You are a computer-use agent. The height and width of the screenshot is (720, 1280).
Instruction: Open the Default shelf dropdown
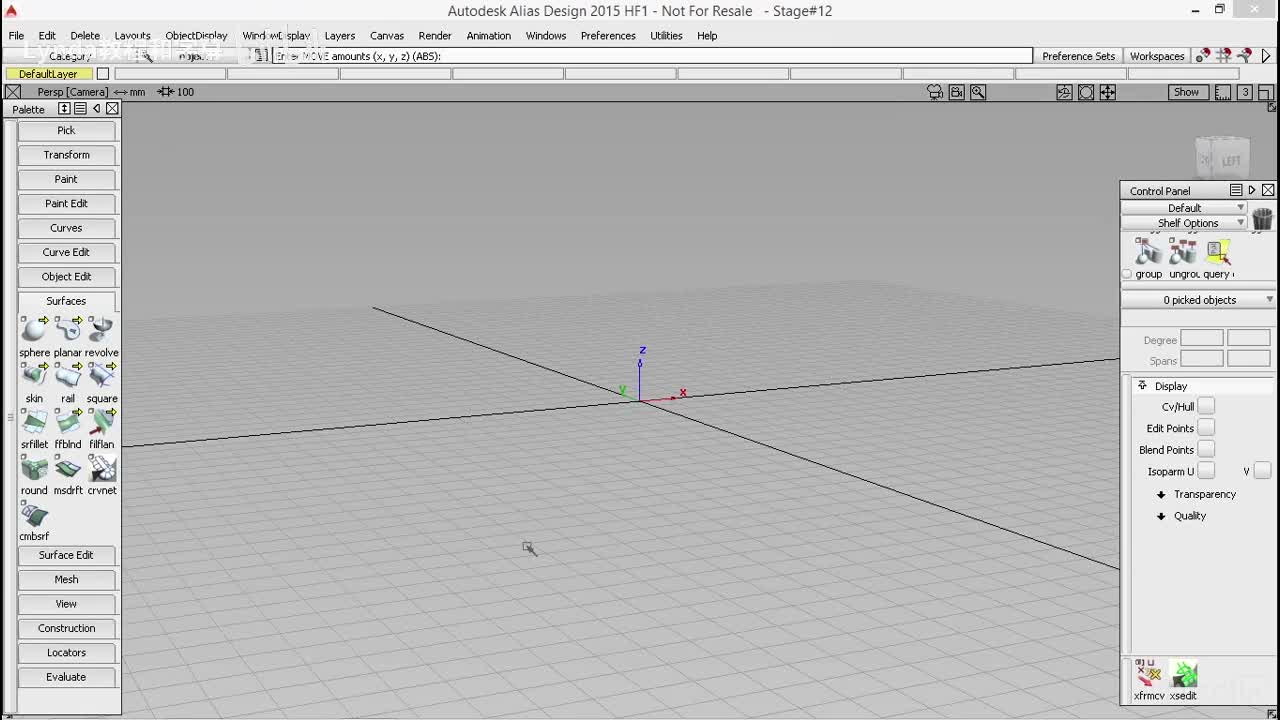pos(1185,208)
